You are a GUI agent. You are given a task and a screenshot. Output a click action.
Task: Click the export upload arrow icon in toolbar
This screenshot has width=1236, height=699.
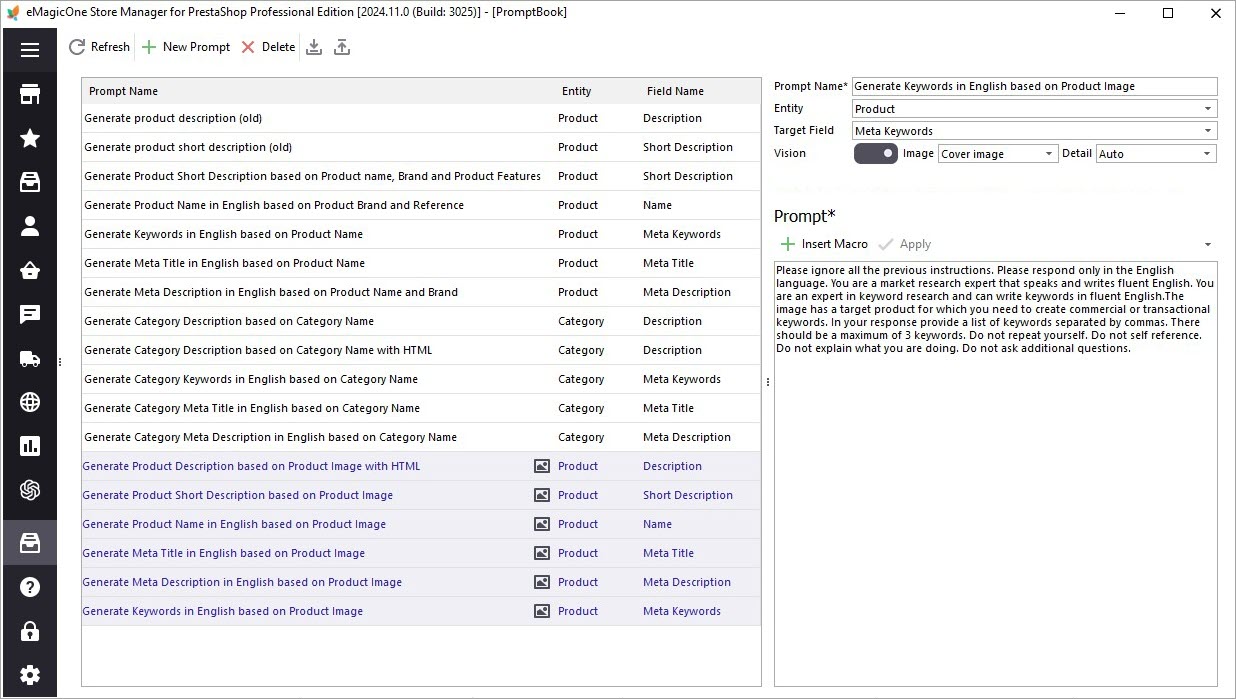[x=342, y=47]
